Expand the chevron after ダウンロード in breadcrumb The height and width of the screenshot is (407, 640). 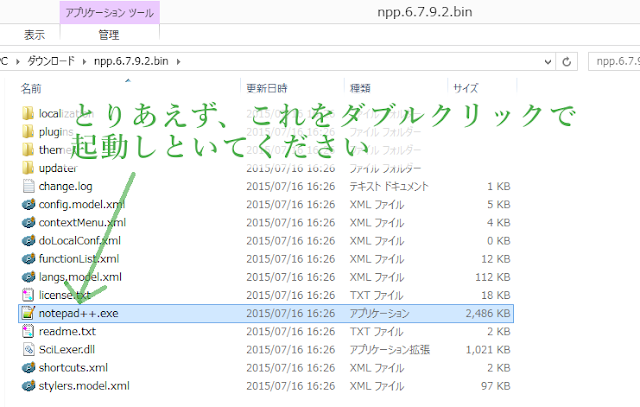click(x=84, y=62)
